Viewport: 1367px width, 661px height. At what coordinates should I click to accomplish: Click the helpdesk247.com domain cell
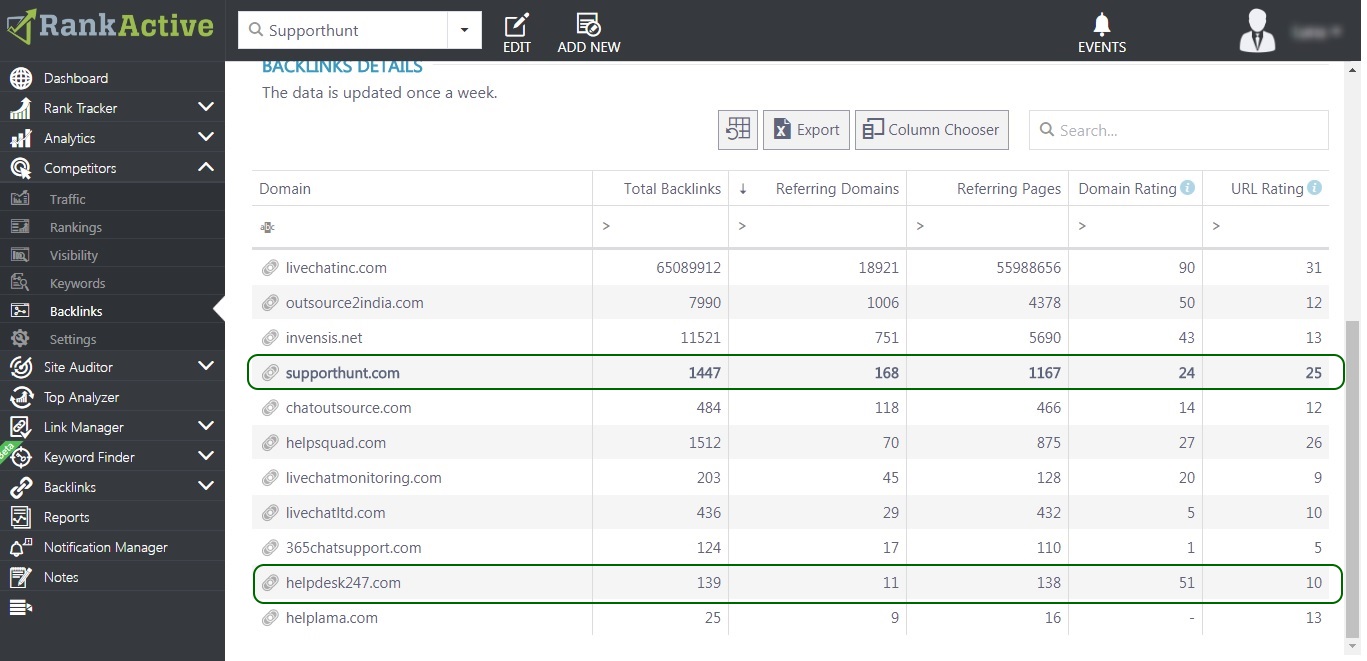[x=422, y=583]
